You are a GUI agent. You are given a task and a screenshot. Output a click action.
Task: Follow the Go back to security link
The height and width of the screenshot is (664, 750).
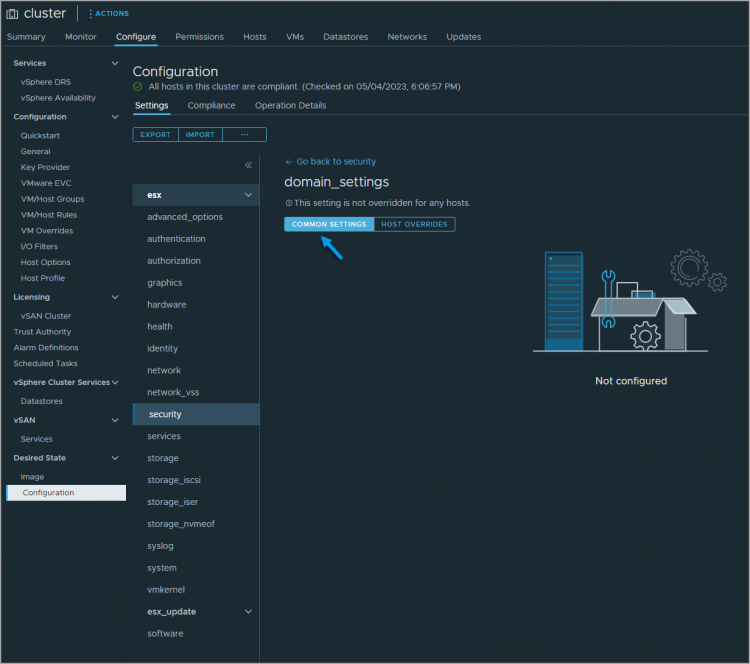331,162
